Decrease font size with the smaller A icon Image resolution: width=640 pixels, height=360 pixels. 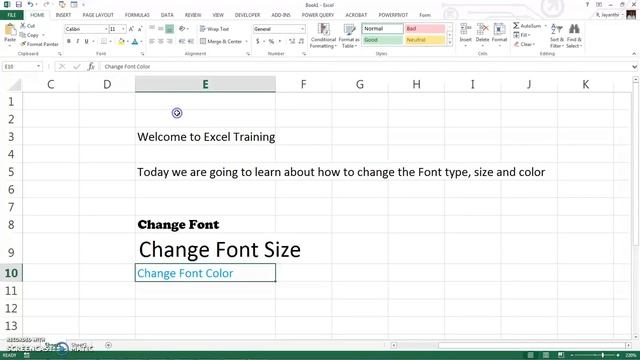(x=140, y=29)
